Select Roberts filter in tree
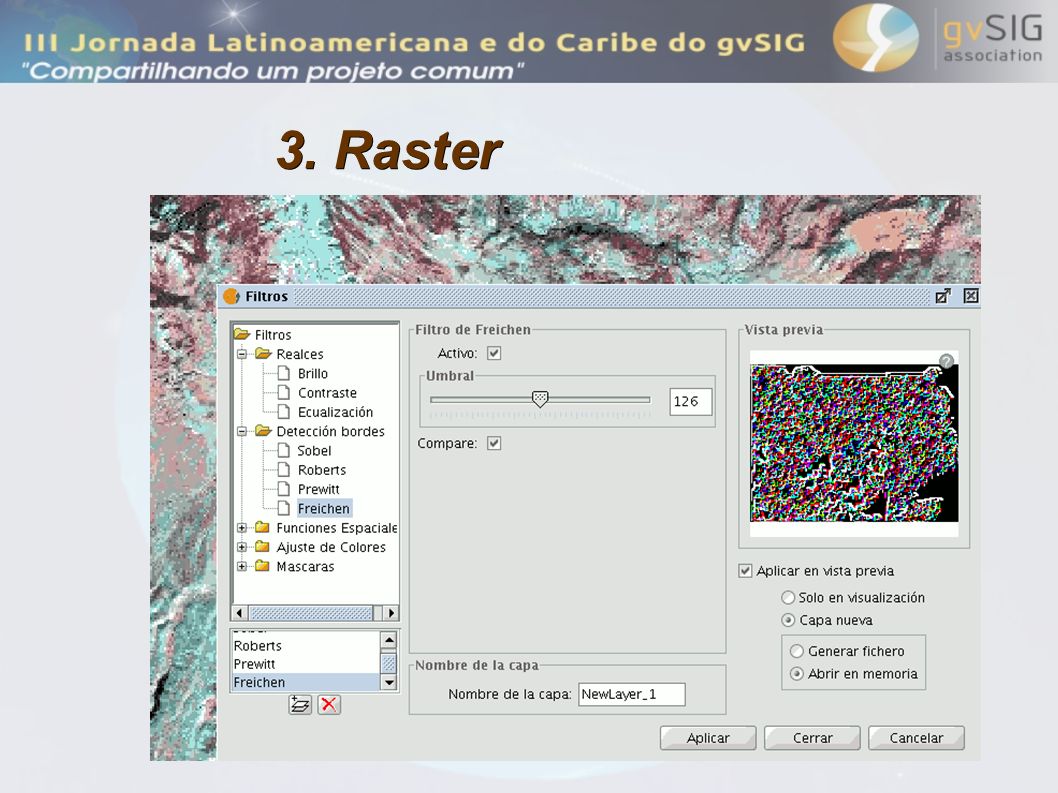This screenshot has width=1058, height=793. (x=322, y=470)
